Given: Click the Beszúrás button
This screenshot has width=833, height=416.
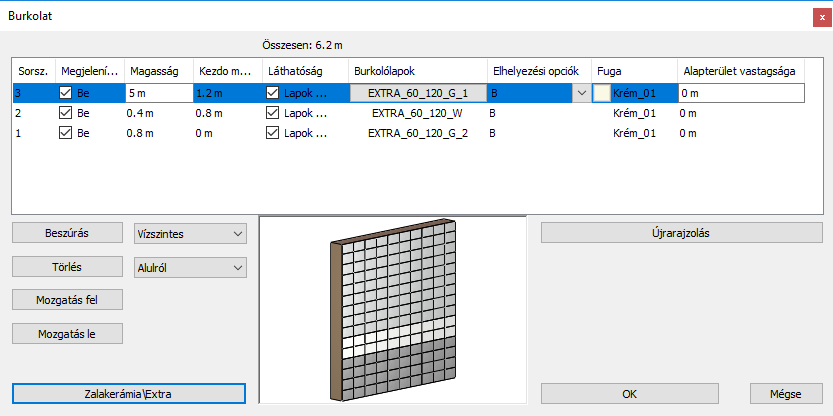Looking at the screenshot, I should 67,233.
